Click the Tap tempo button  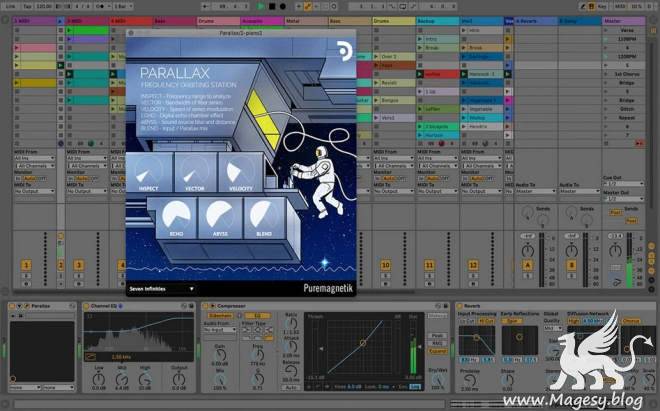(27, 6)
